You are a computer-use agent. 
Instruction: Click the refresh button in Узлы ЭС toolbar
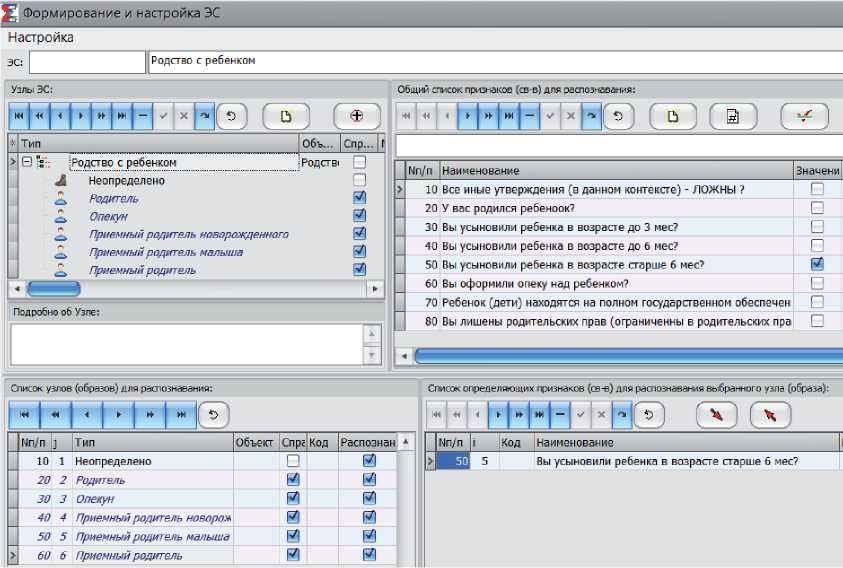[229, 116]
